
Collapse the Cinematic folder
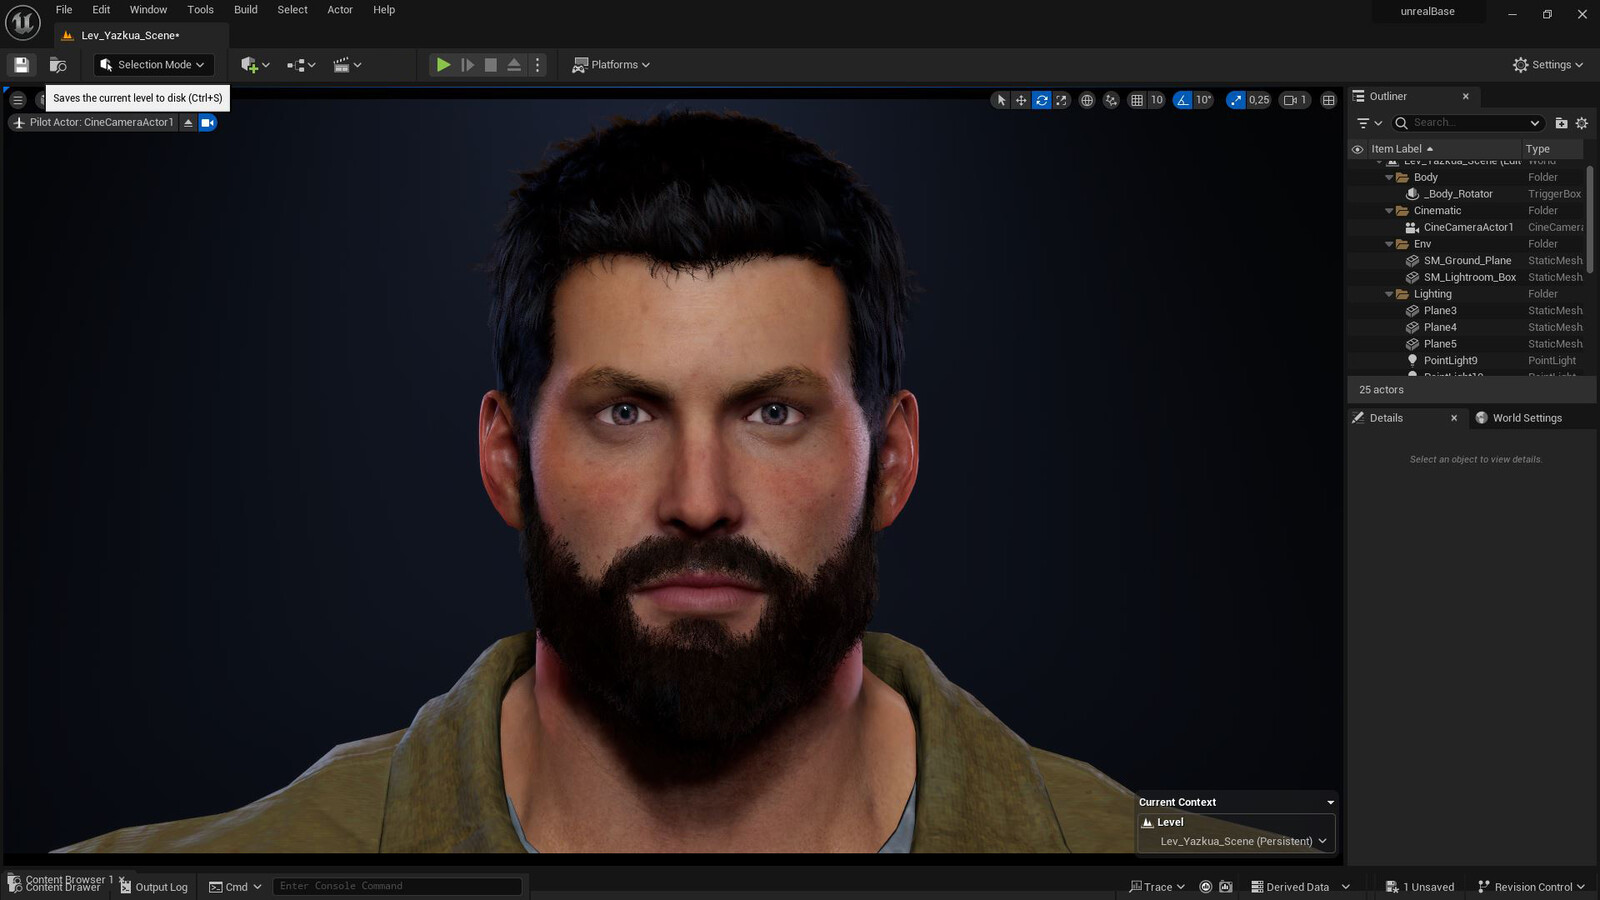pos(1389,211)
